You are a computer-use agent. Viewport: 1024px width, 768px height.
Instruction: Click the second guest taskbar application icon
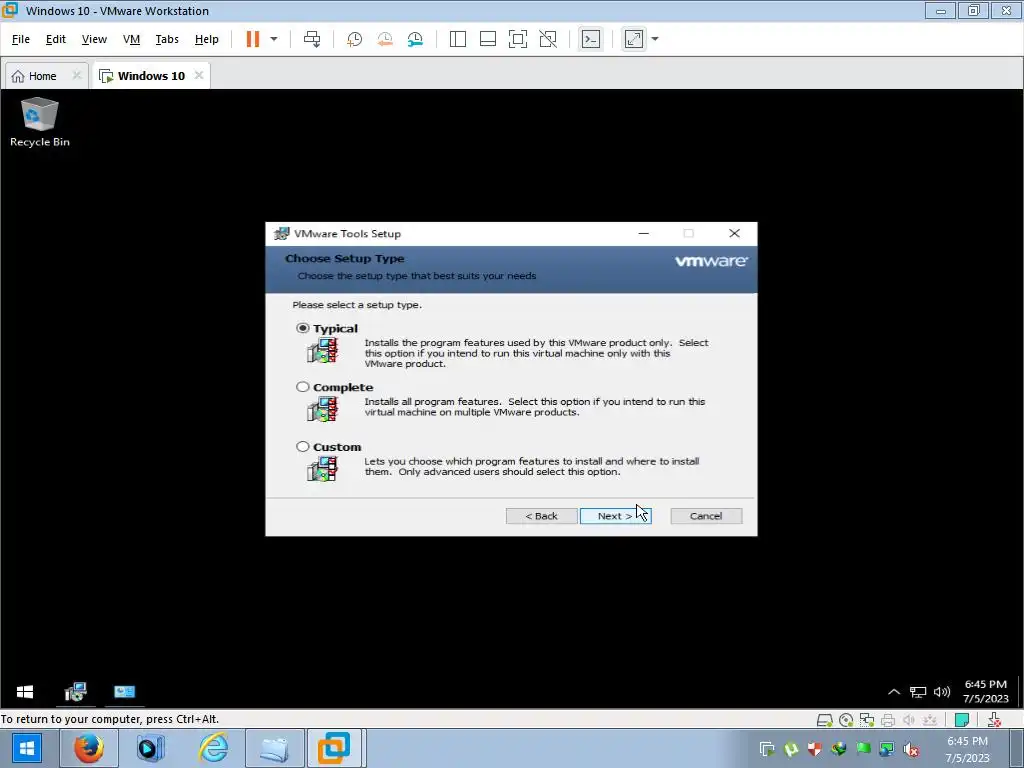pyautogui.click(x=124, y=692)
